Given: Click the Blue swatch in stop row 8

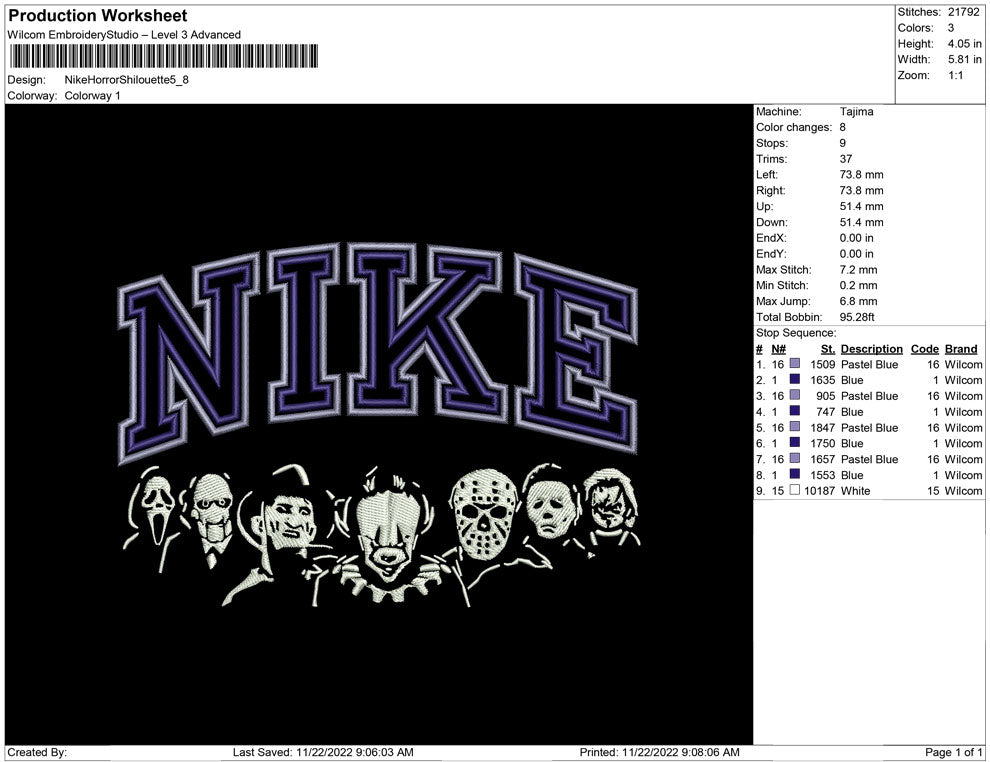Looking at the screenshot, I should (x=795, y=474).
